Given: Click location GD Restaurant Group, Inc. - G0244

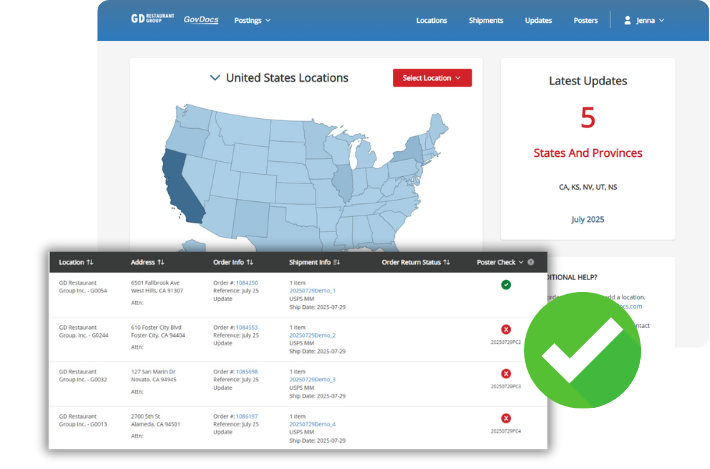Looking at the screenshot, I should point(83,331).
